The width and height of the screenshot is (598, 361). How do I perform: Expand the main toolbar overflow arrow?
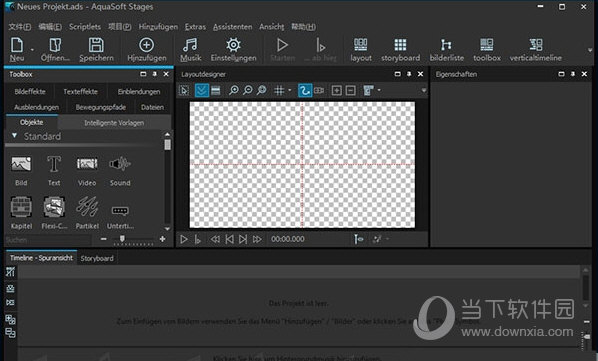coord(590,50)
